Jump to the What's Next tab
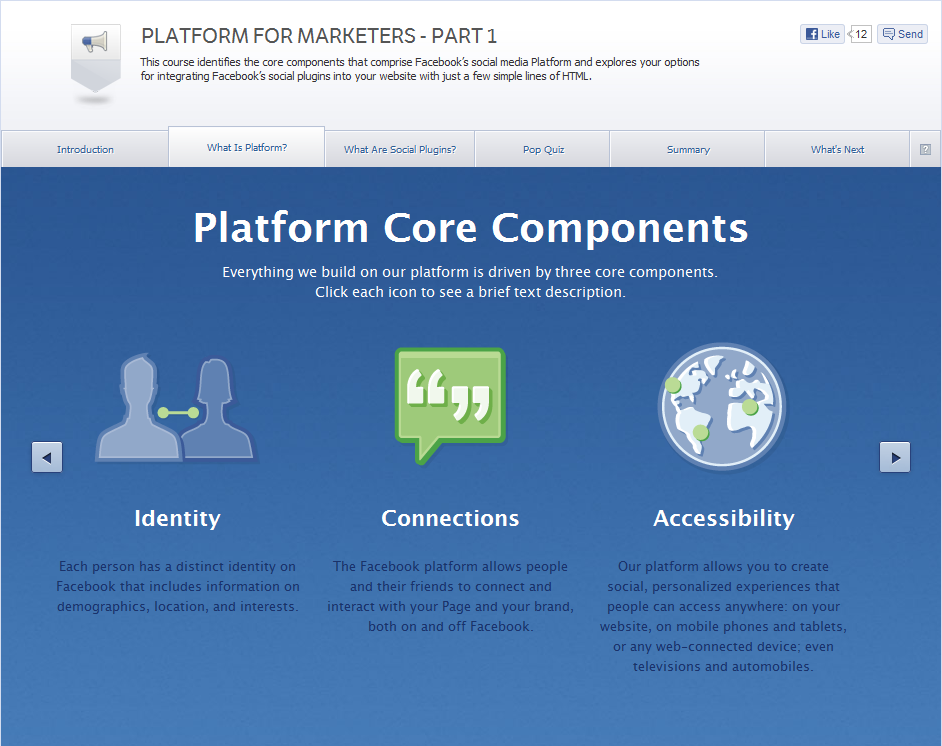942x746 pixels. [x=837, y=149]
